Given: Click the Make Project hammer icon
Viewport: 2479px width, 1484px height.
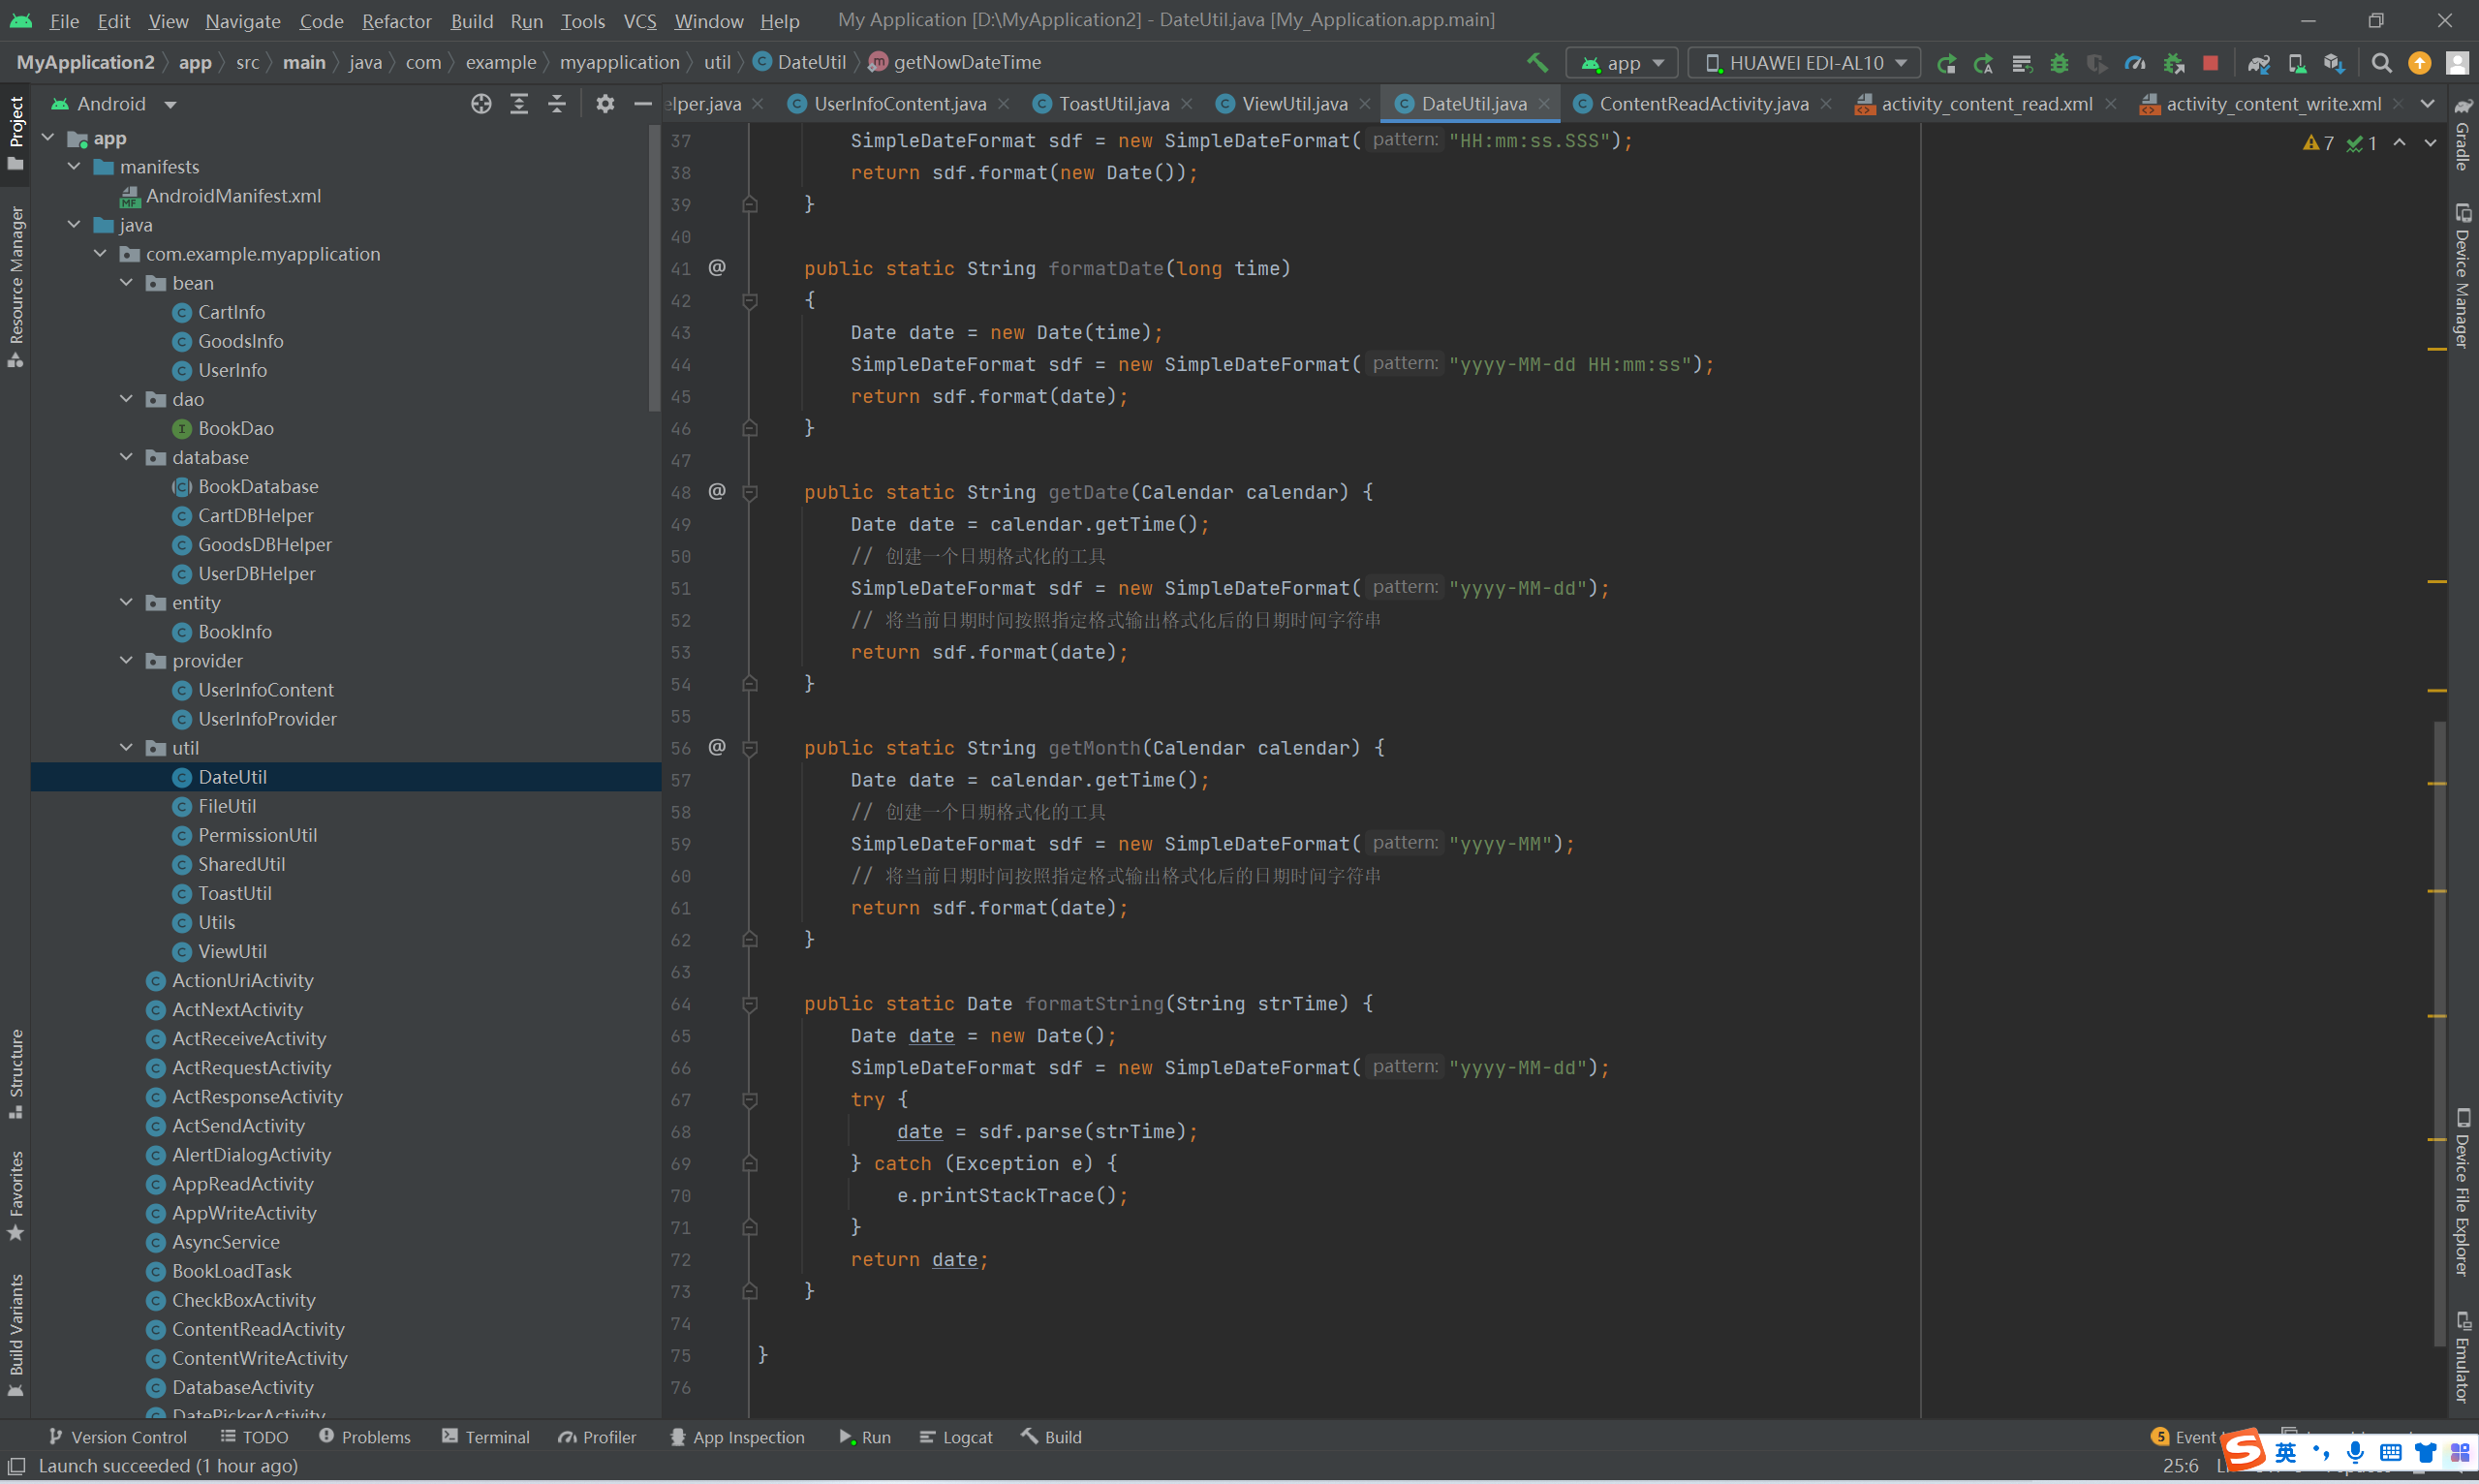Looking at the screenshot, I should coord(1537,63).
